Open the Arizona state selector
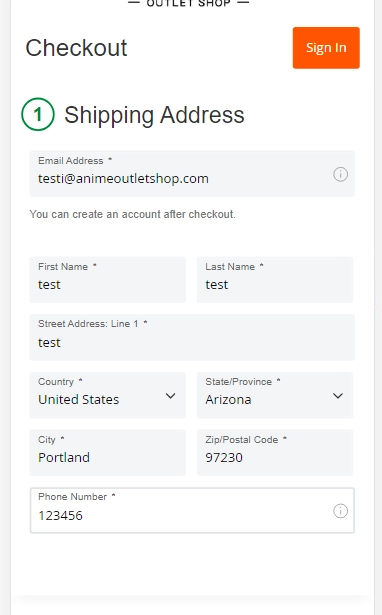382x615 pixels. 275,395
